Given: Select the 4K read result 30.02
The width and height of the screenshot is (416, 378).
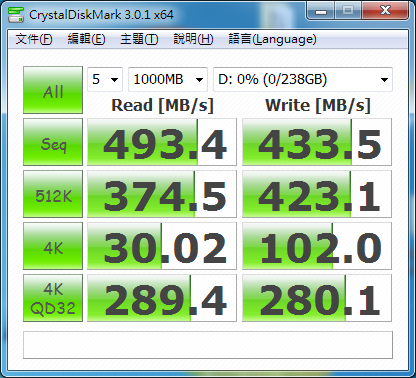Looking at the screenshot, I should (162, 246).
